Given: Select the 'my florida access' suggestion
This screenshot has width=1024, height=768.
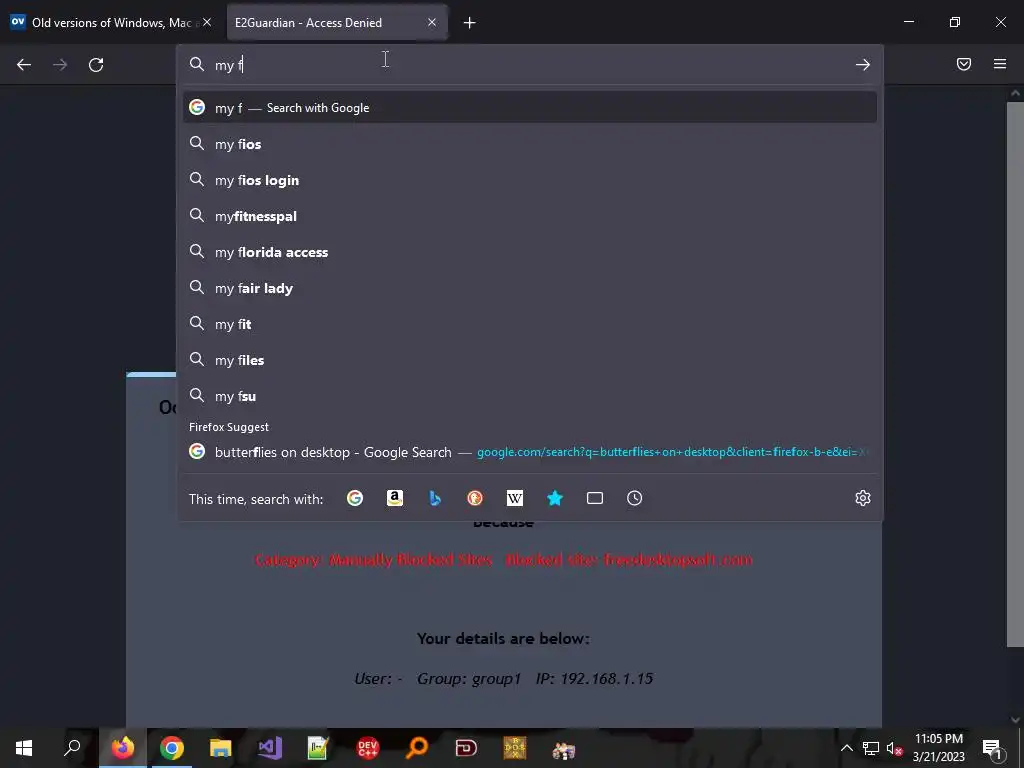Looking at the screenshot, I should pos(530,252).
